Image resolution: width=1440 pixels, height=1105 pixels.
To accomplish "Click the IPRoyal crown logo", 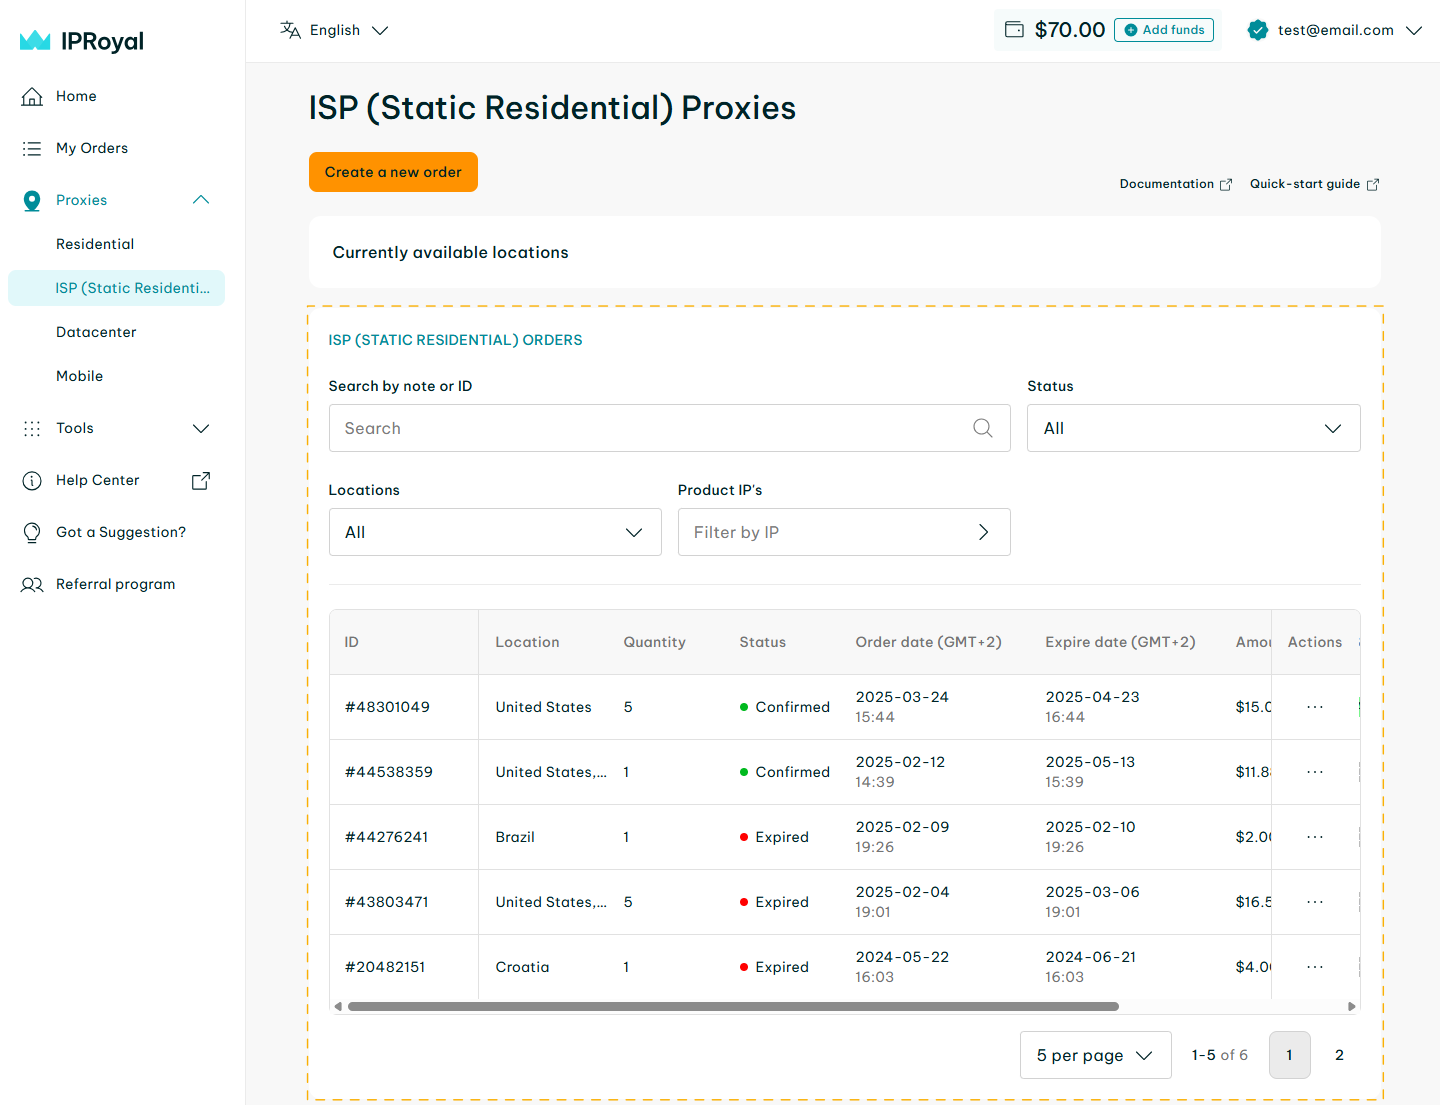I will (35, 41).
